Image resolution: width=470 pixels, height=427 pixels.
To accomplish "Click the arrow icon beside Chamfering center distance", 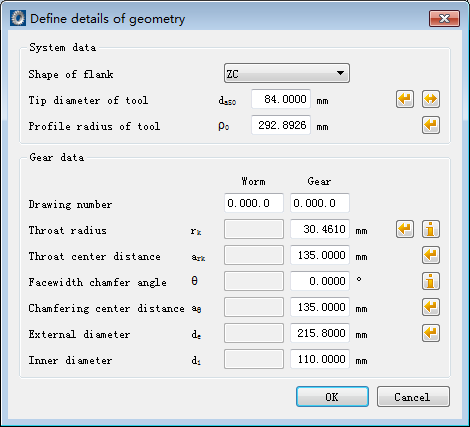I will coord(431,307).
